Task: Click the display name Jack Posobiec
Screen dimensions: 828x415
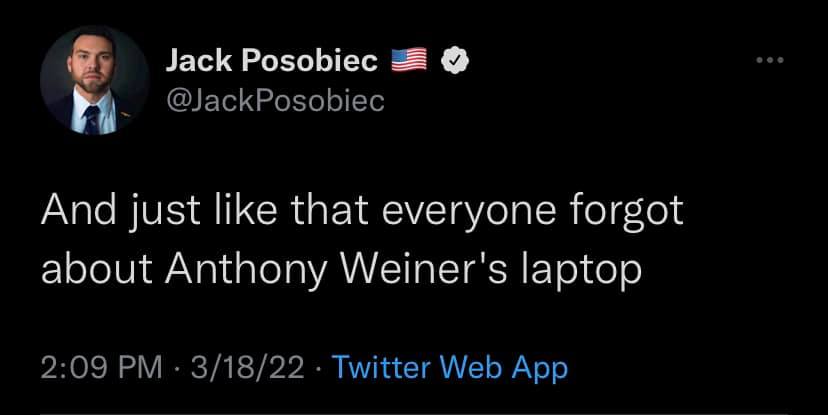Action: pos(271,62)
